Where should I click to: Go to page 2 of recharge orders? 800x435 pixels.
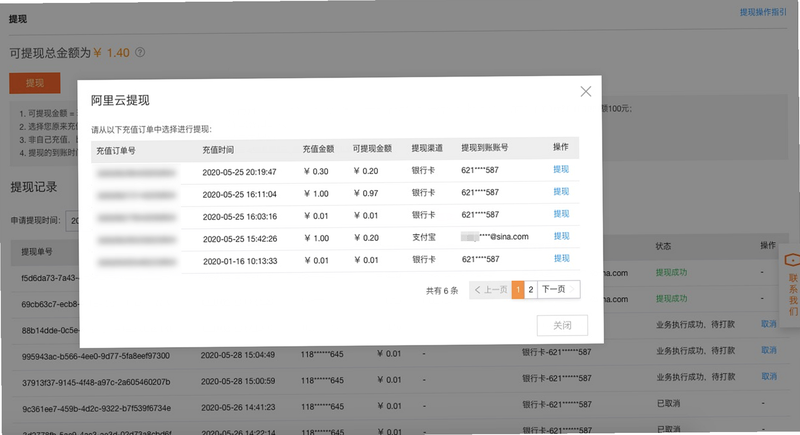[531, 290]
